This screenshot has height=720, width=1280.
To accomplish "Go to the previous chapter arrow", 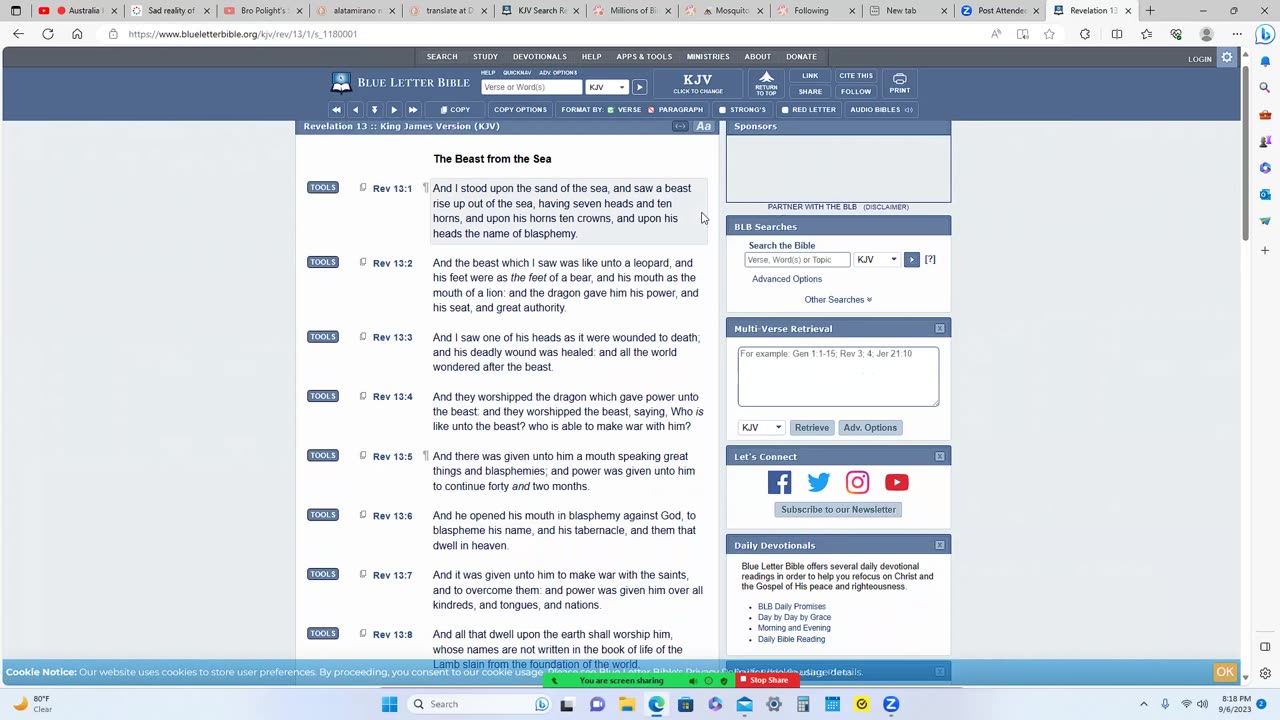I will click(x=355, y=109).
